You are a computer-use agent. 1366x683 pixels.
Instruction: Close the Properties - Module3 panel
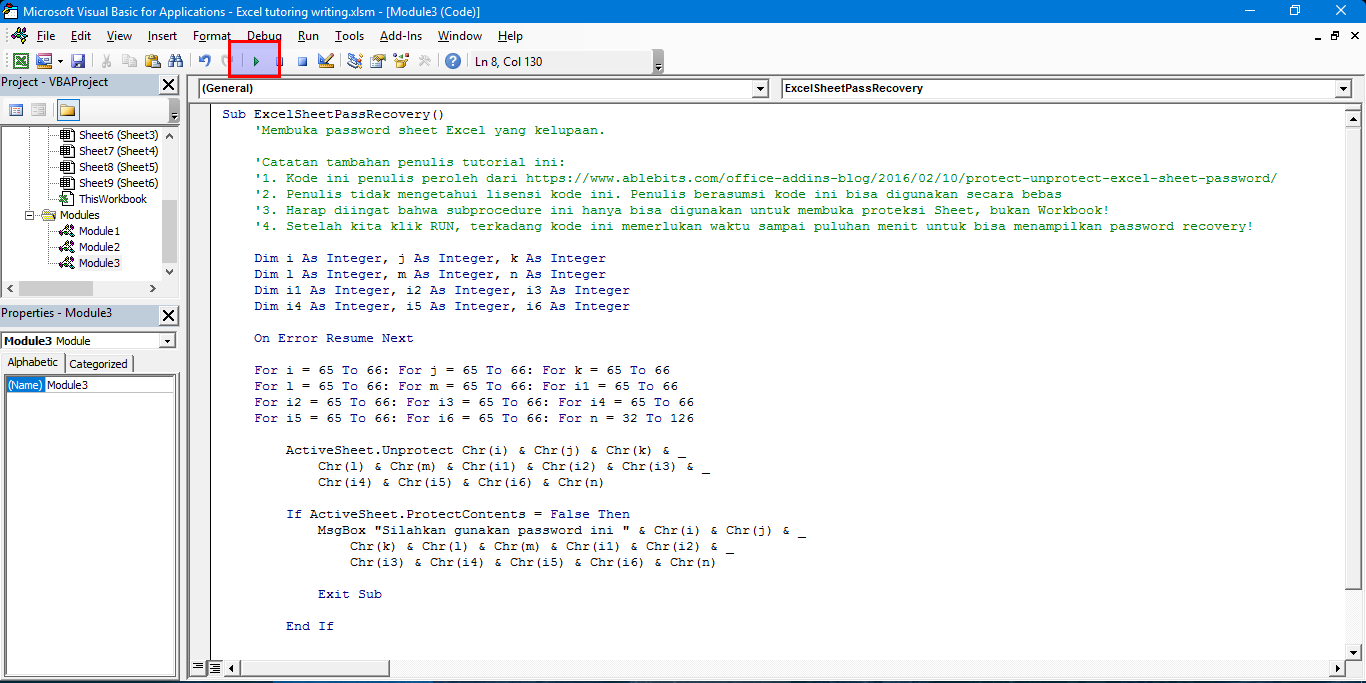point(169,315)
